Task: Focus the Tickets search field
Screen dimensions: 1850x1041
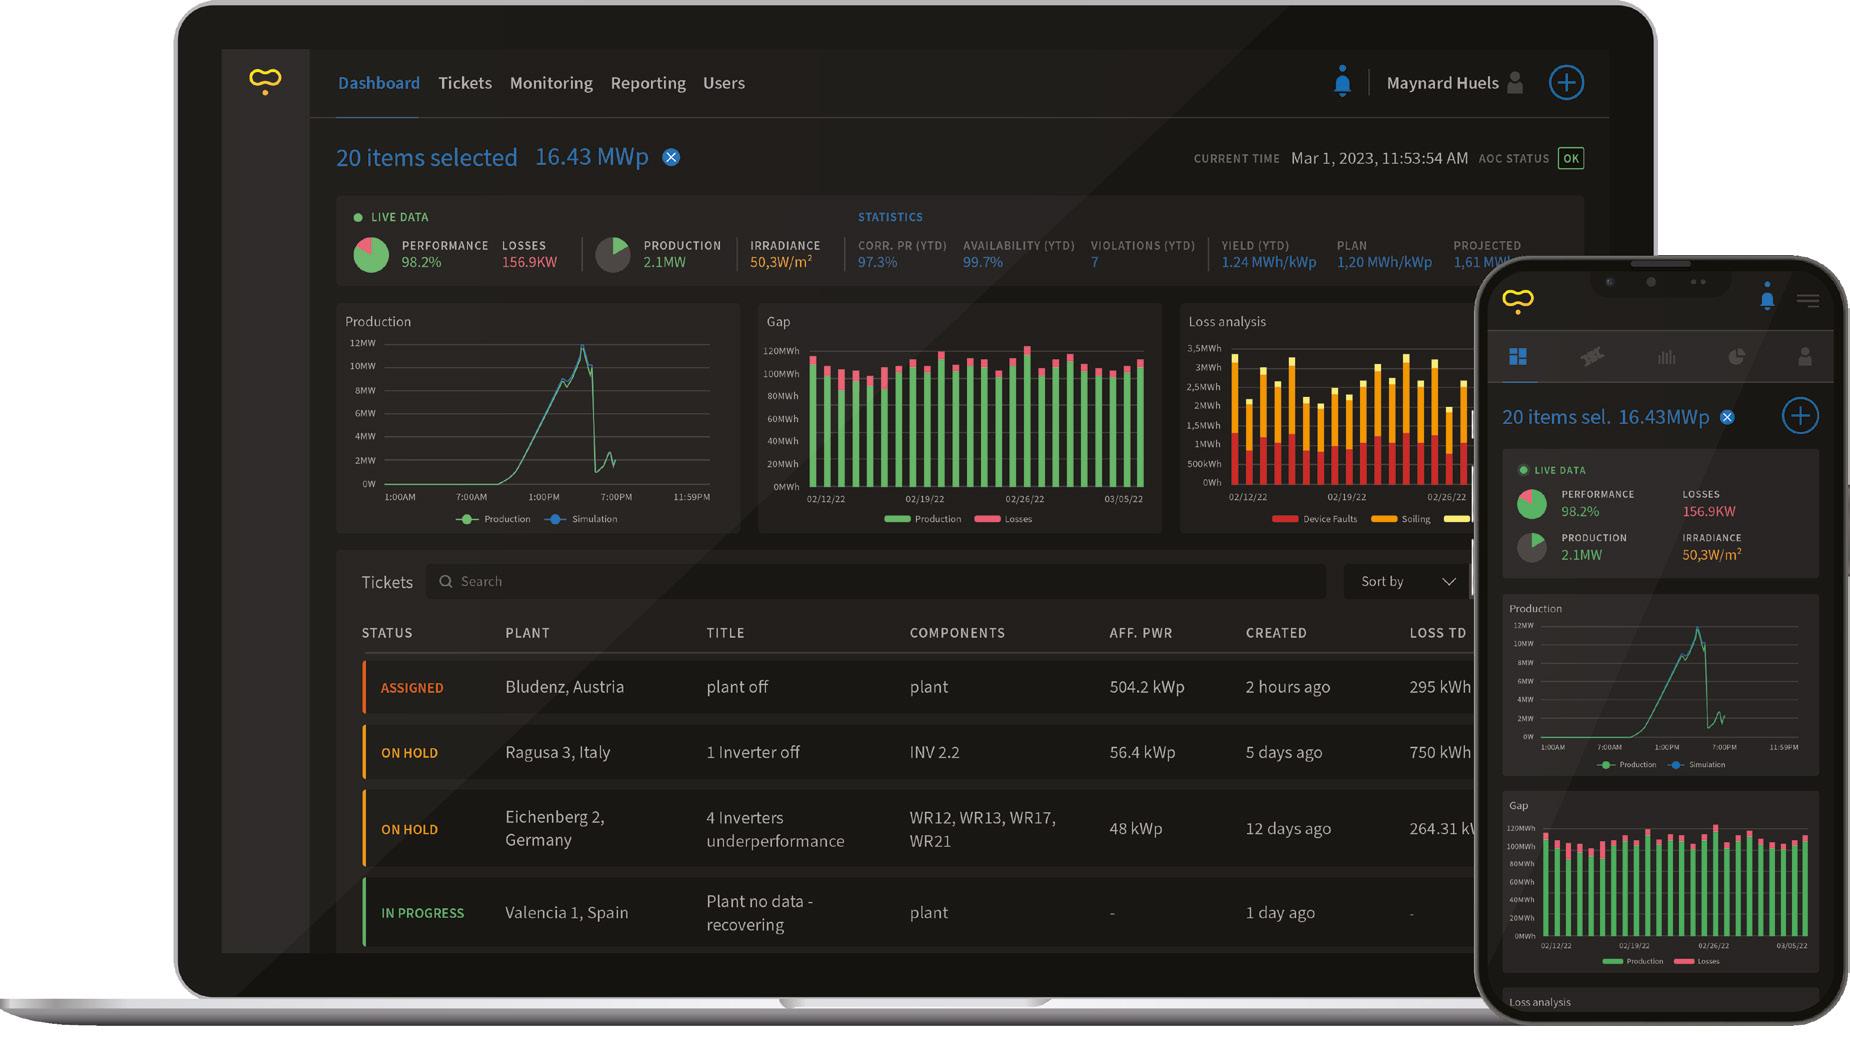Action: 876,581
